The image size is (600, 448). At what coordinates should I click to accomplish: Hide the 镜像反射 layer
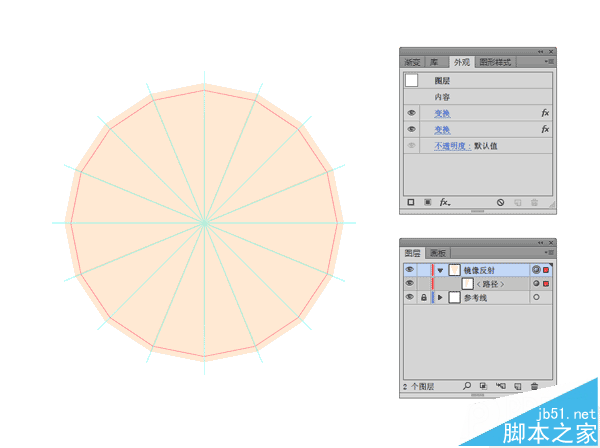tap(409, 270)
